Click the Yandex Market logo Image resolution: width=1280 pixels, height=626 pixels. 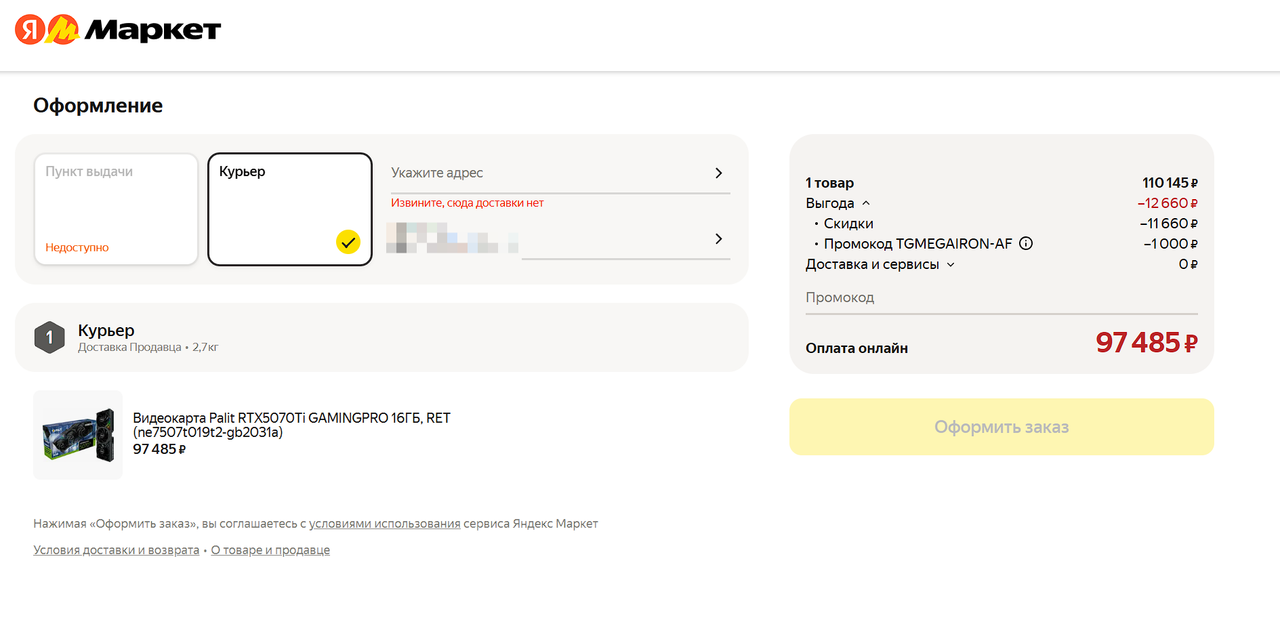(118, 30)
